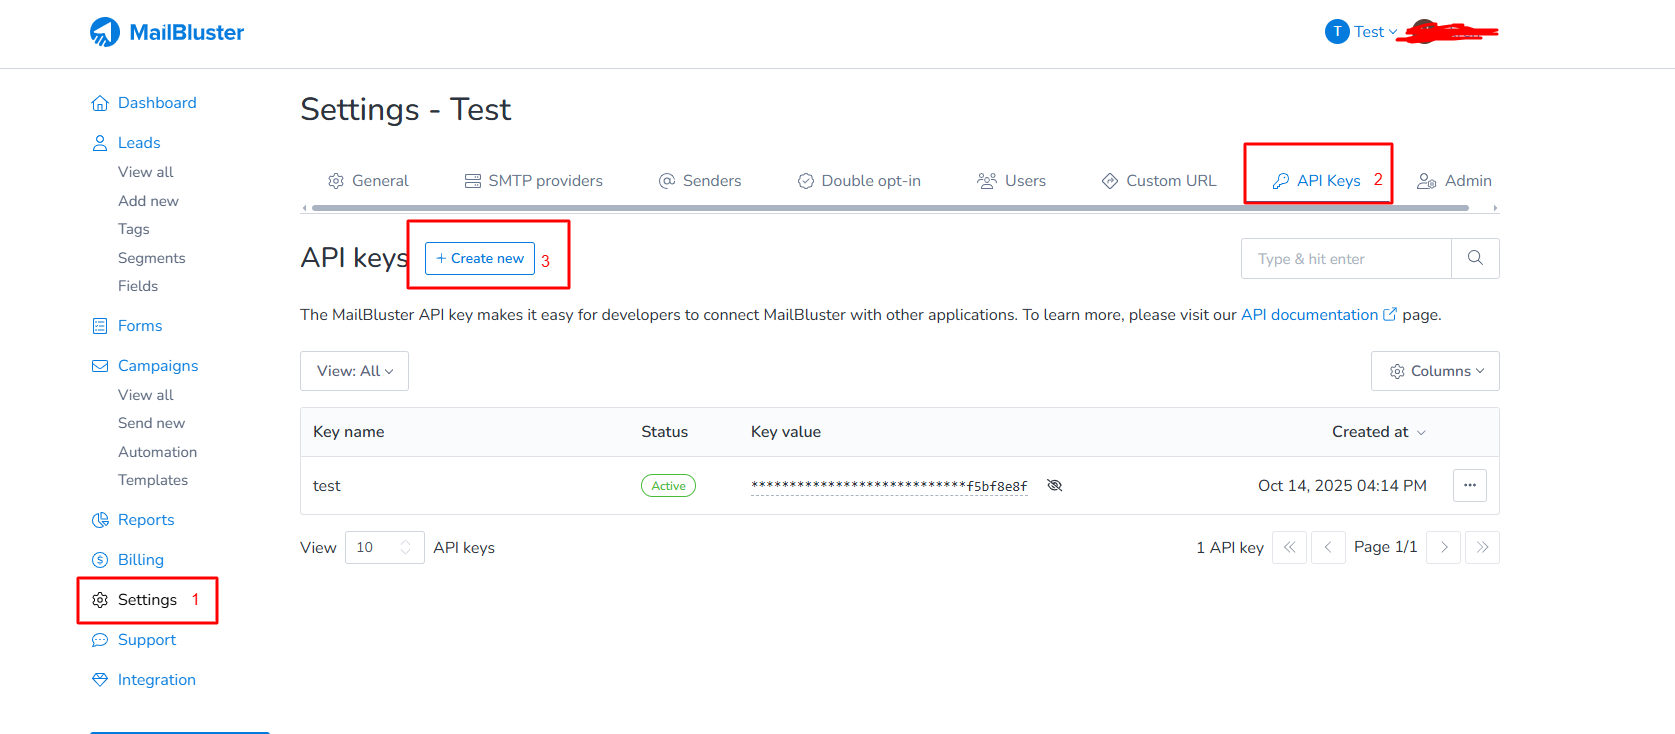
Task: Click the Support chat bubble icon
Action: click(100, 640)
